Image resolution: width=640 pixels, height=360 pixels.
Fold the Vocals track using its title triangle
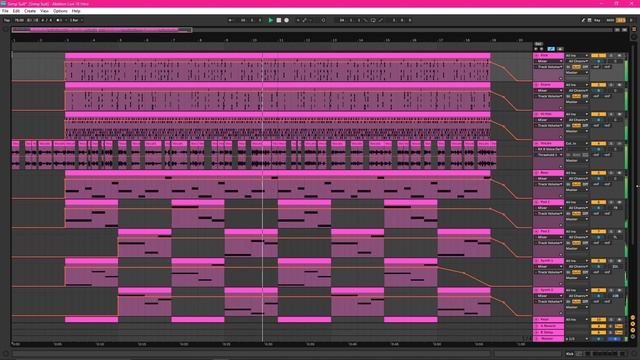click(537, 143)
